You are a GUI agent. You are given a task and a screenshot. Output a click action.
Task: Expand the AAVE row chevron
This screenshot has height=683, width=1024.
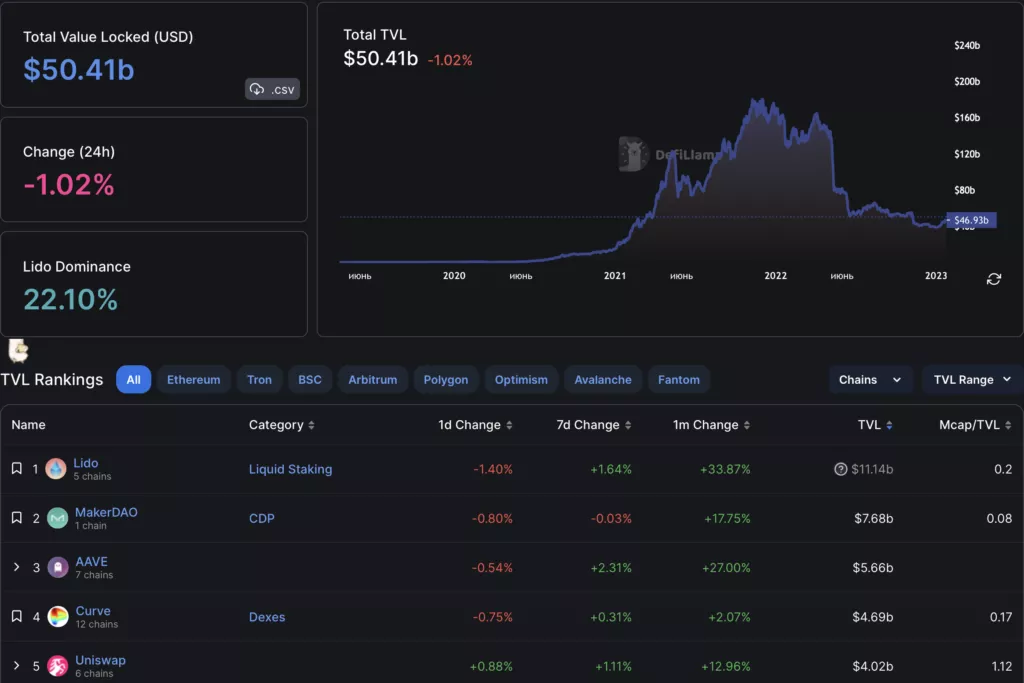coord(16,567)
